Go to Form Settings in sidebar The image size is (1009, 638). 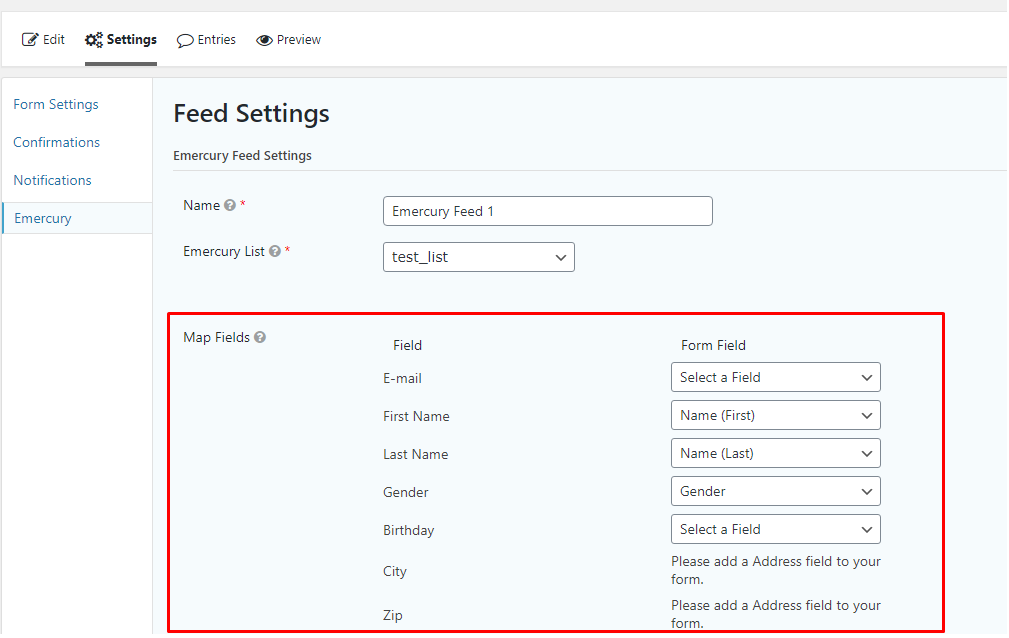(56, 104)
